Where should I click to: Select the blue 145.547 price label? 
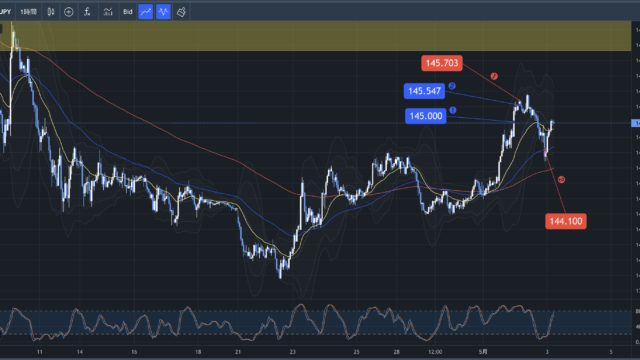(424, 91)
